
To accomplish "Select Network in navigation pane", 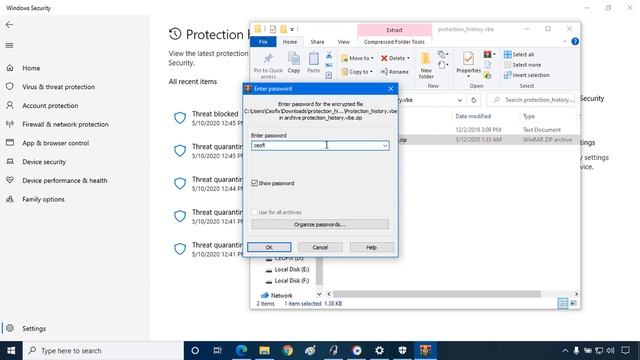I will coord(276,295).
